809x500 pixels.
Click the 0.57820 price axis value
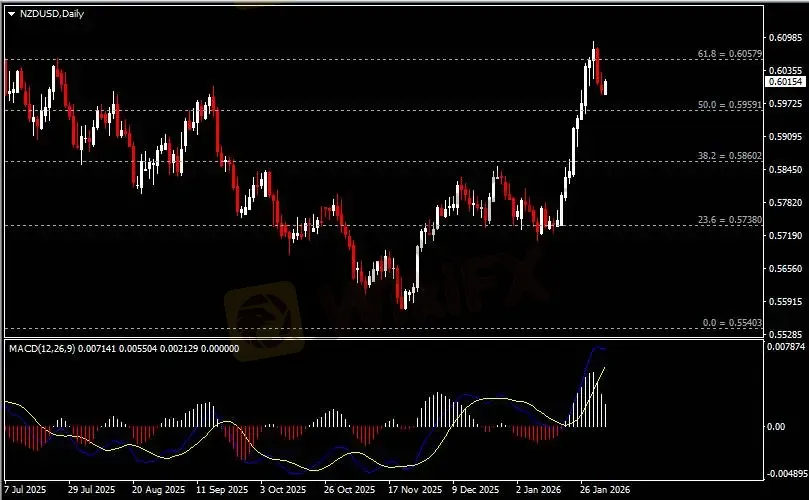pyautogui.click(x=785, y=203)
